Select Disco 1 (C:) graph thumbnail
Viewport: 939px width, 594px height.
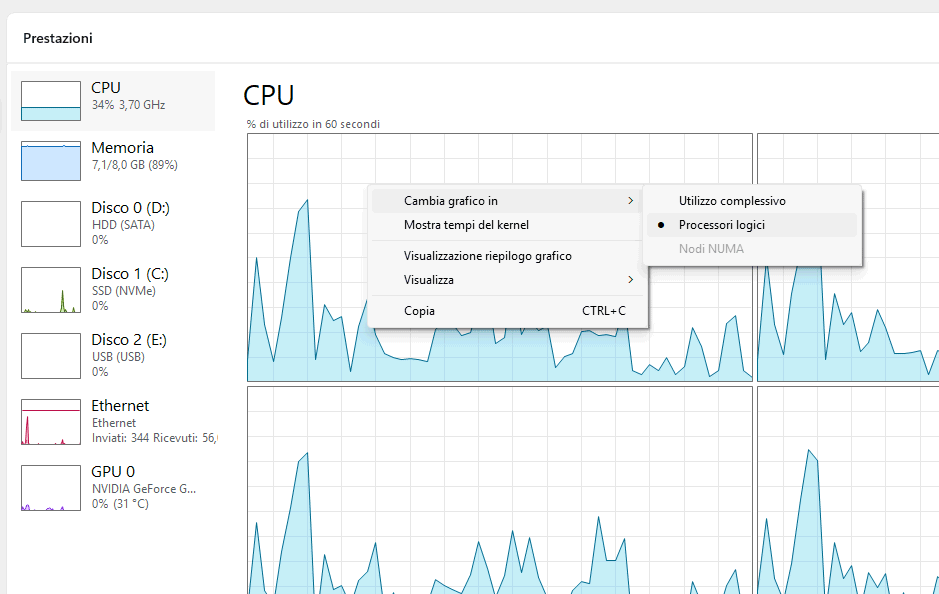(x=51, y=290)
